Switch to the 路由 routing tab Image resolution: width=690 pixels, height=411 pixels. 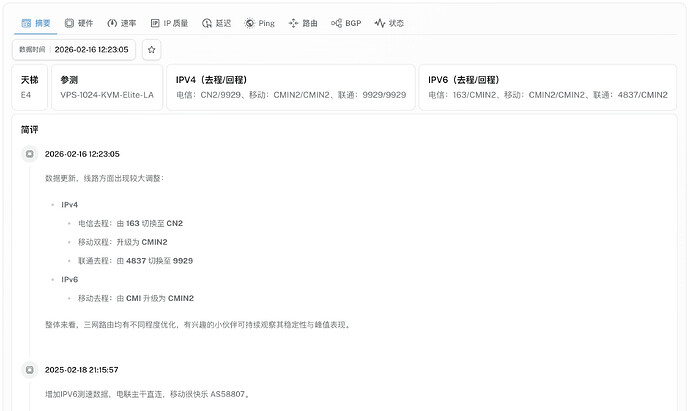point(303,23)
